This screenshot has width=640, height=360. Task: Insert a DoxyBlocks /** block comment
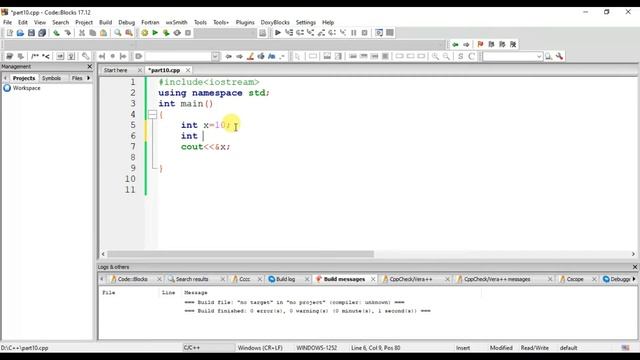[35, 56]
